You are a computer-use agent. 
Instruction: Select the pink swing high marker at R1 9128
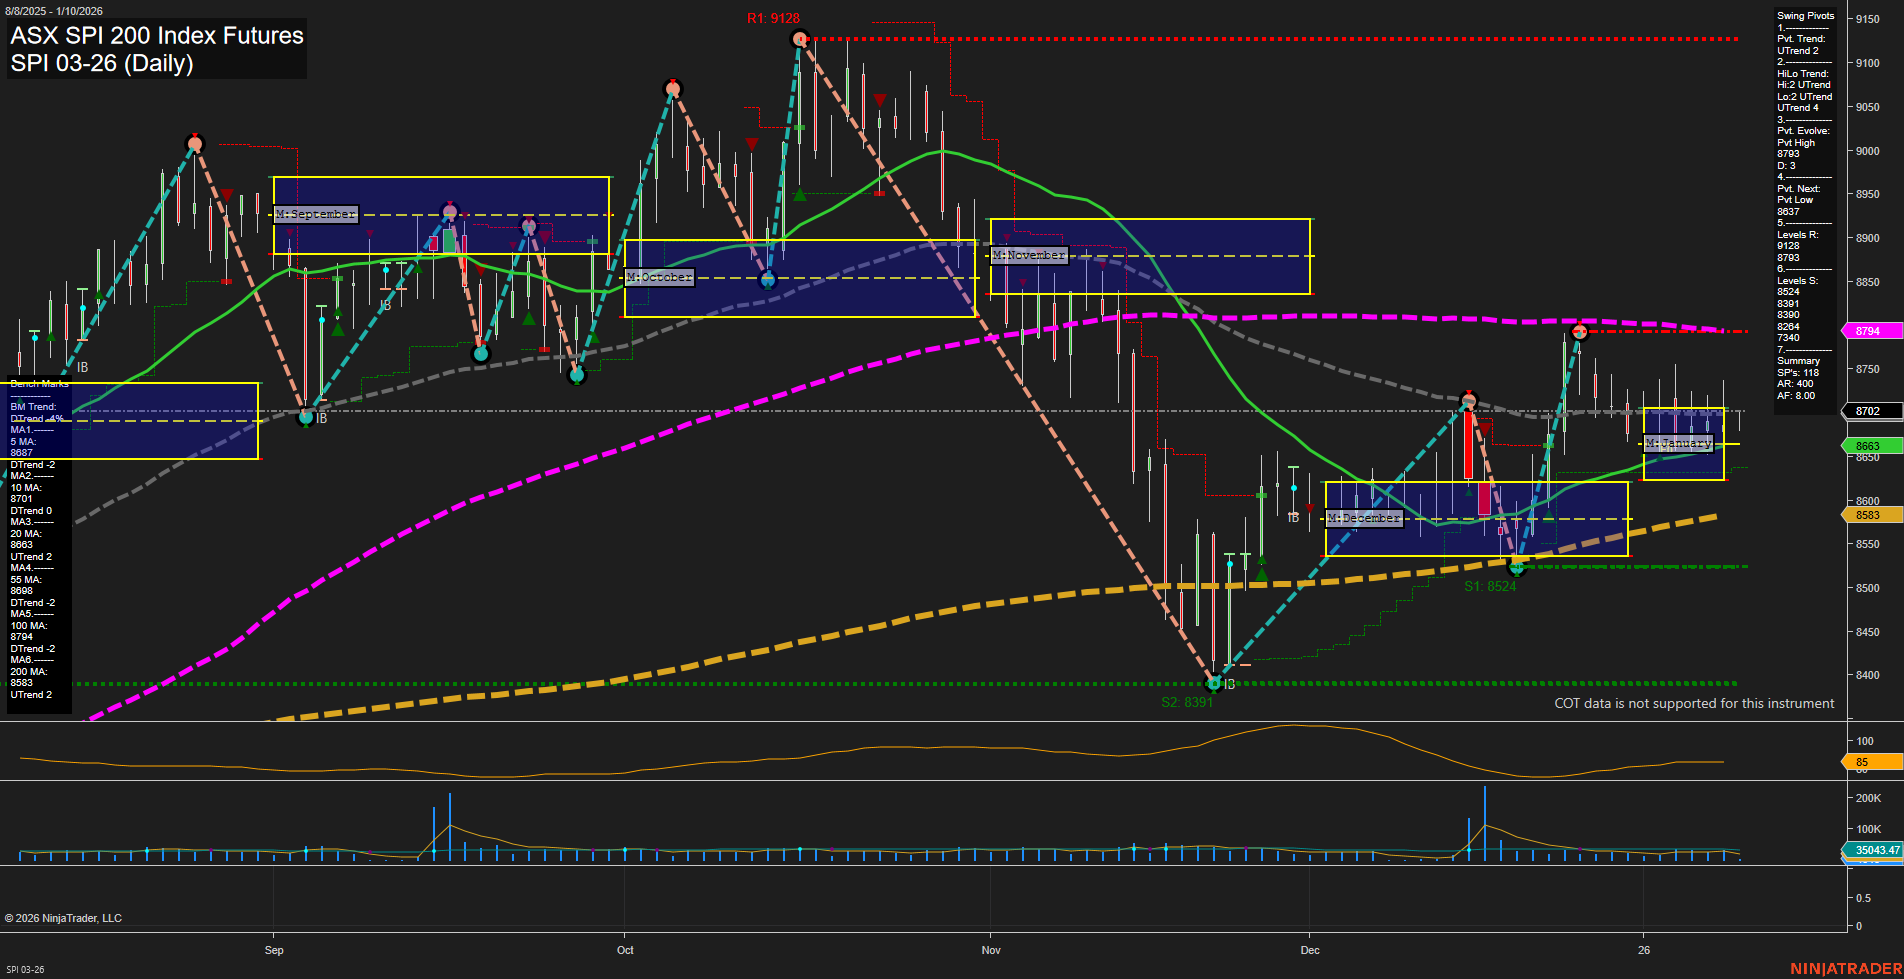[x=800, y=39]
